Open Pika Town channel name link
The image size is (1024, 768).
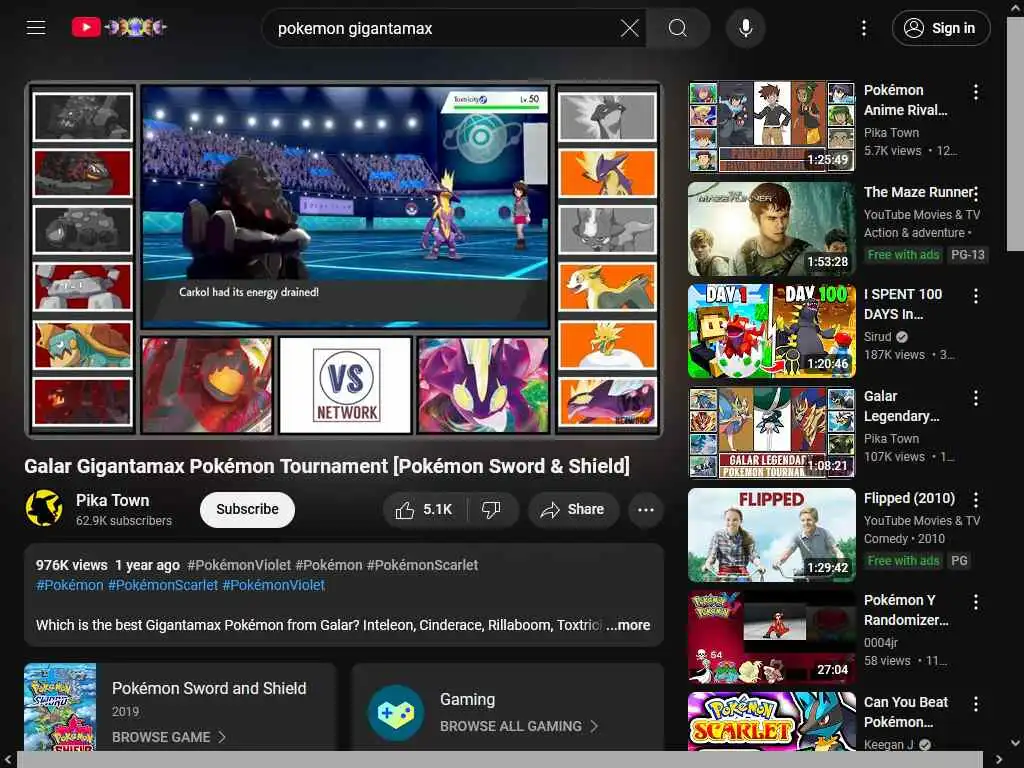click(112, 500)
